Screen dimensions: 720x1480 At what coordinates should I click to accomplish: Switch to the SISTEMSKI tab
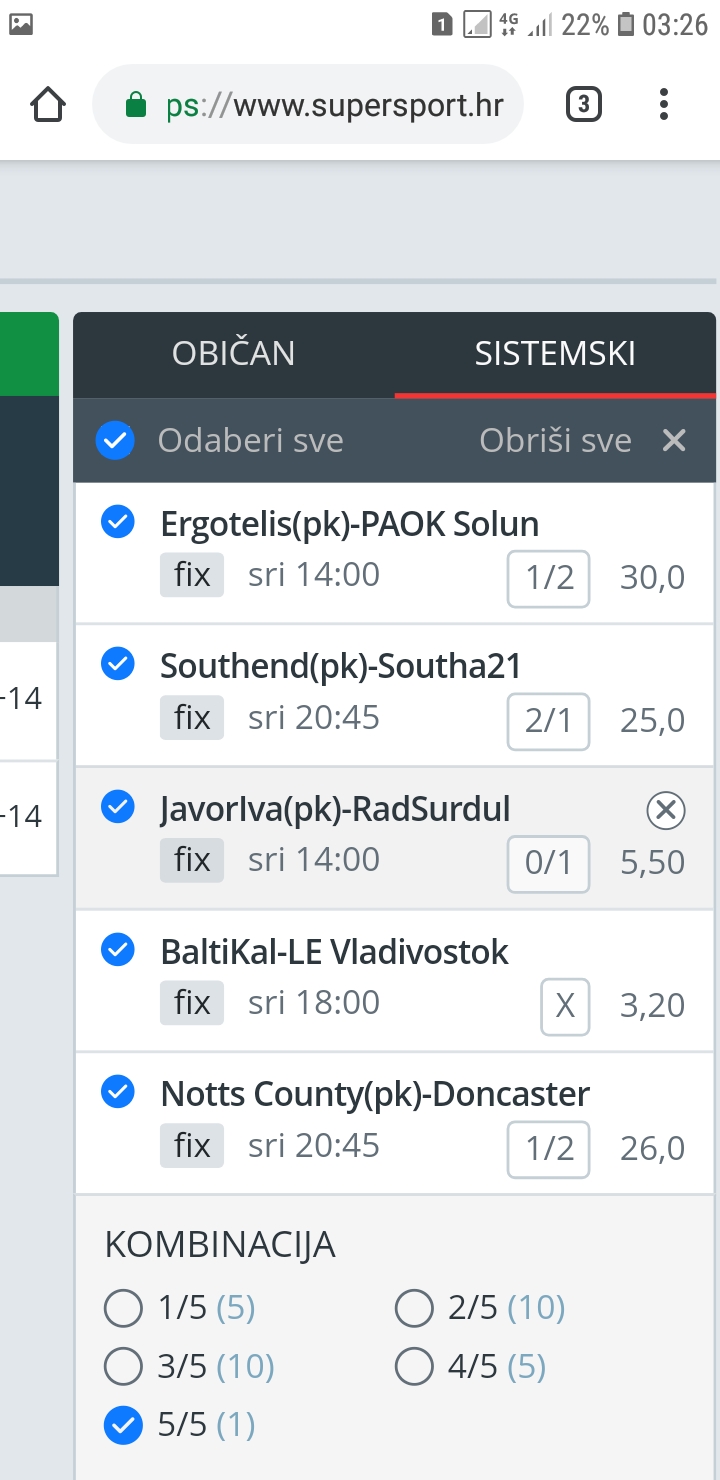coord(555,354)
